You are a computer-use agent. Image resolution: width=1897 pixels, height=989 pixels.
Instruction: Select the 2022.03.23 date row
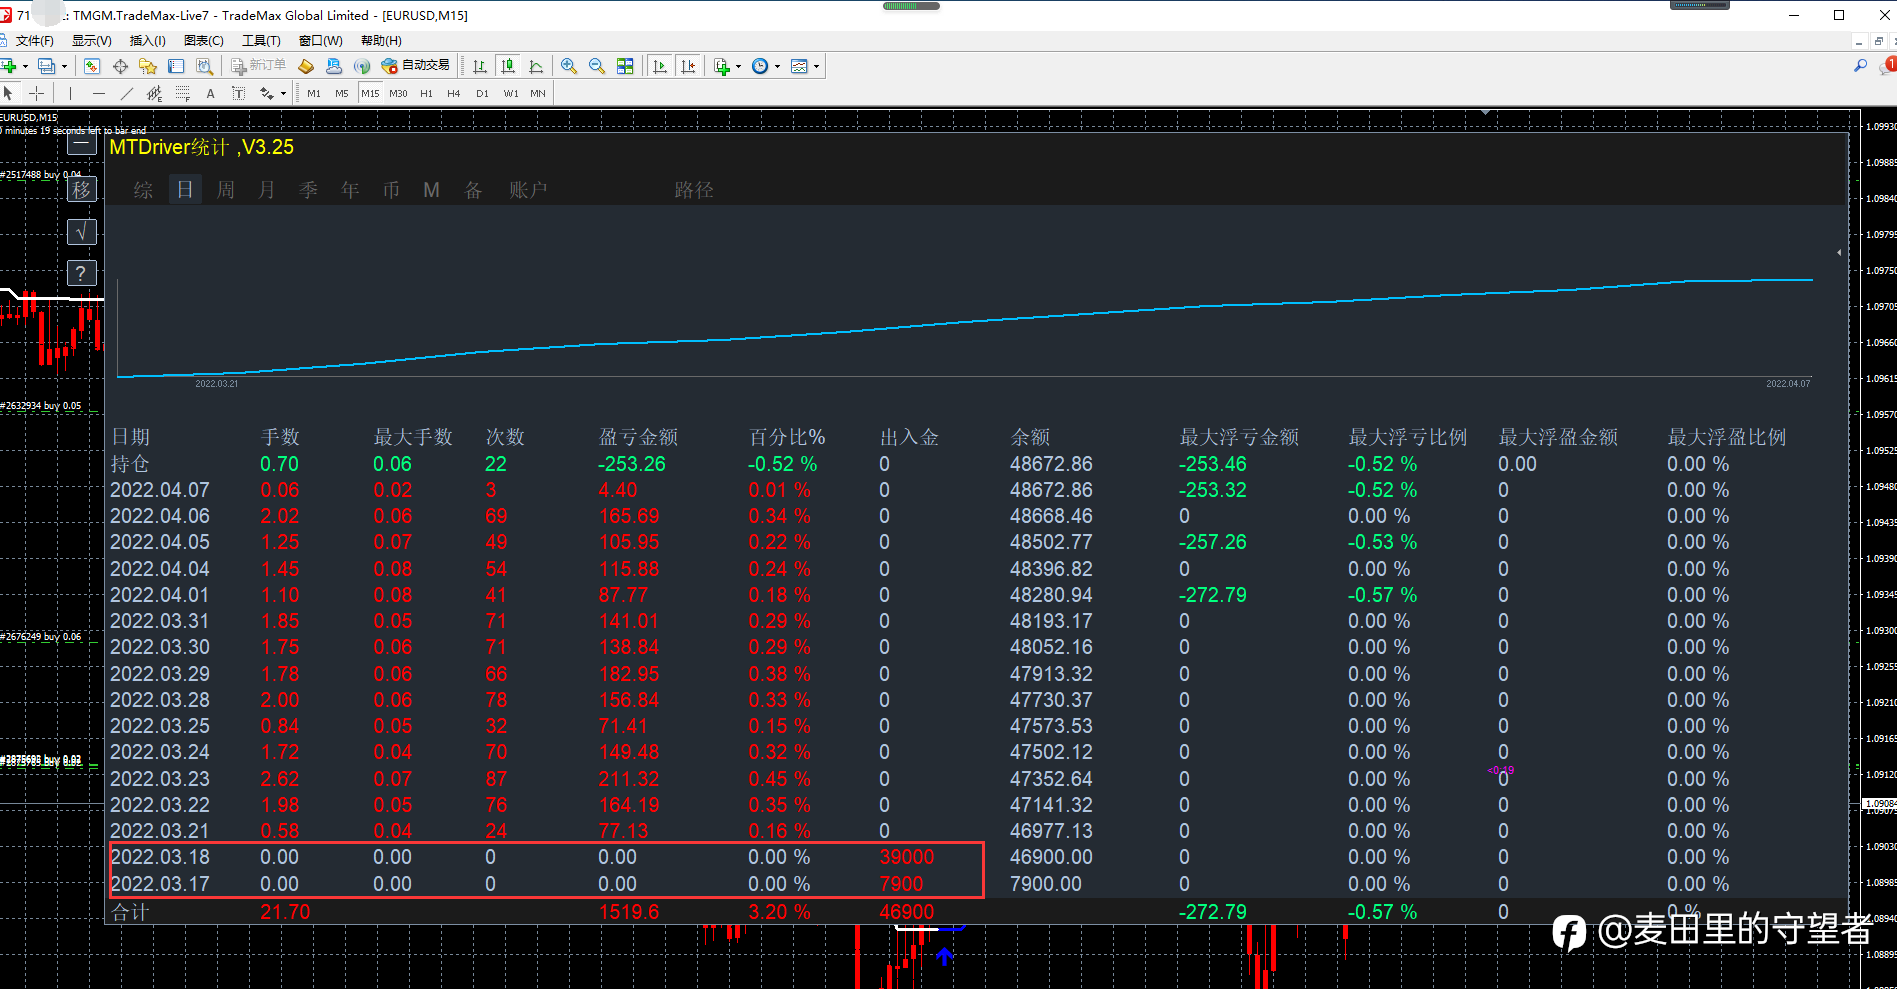tap(976, 779)
